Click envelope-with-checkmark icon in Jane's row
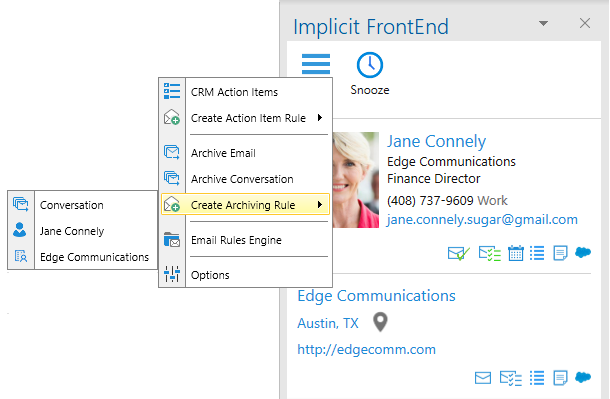 tap(459, 254)
